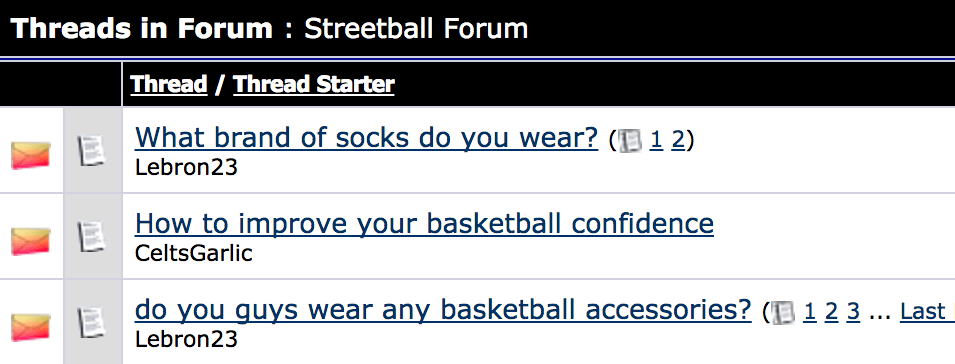Go to page 2 of accessories thread
955x364 pixels.
(831, 312)
